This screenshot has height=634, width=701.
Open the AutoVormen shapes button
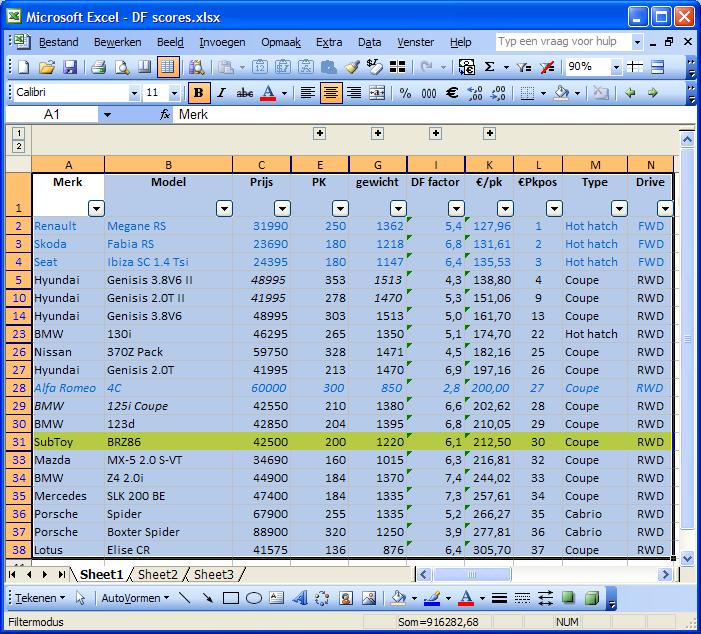tap(135, 598)
